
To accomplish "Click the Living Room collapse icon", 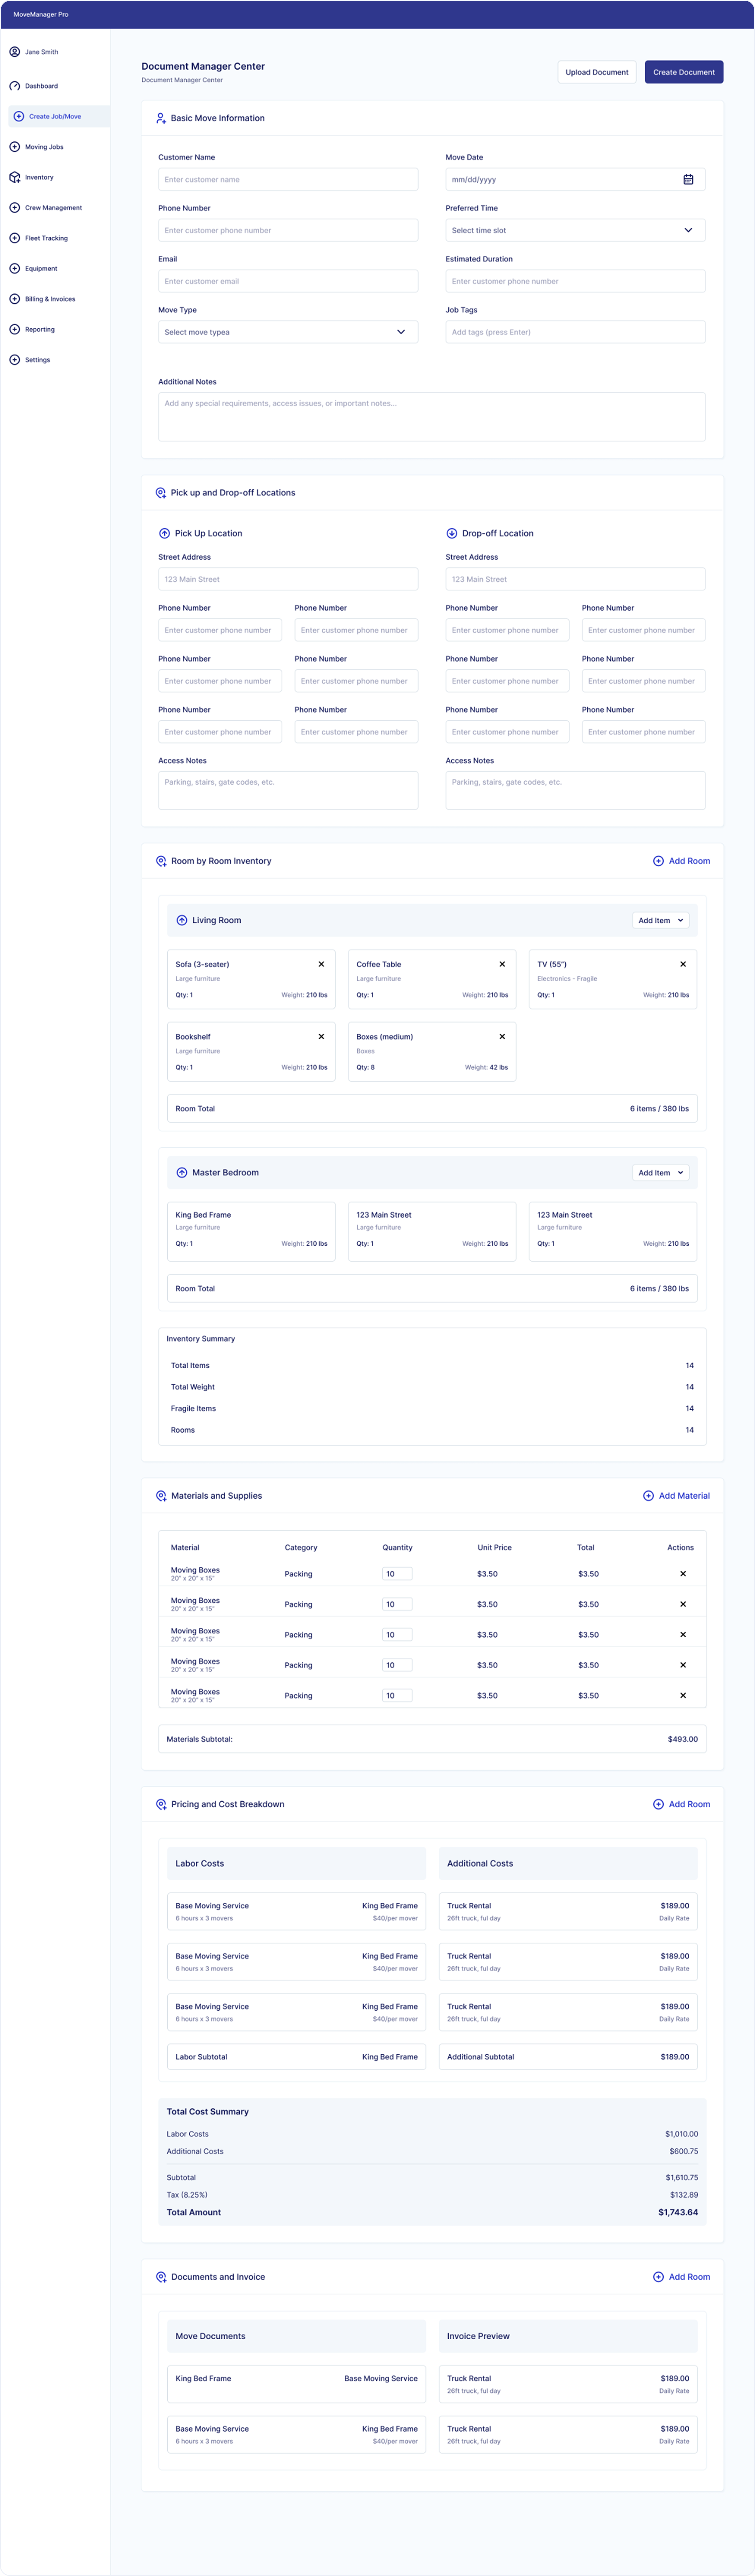I will tap(182, 920).
